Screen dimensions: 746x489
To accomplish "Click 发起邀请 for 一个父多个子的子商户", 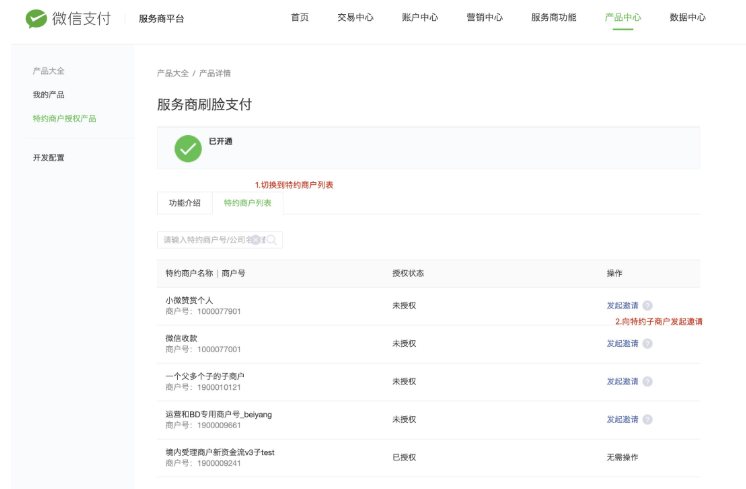I will [622, 381].
